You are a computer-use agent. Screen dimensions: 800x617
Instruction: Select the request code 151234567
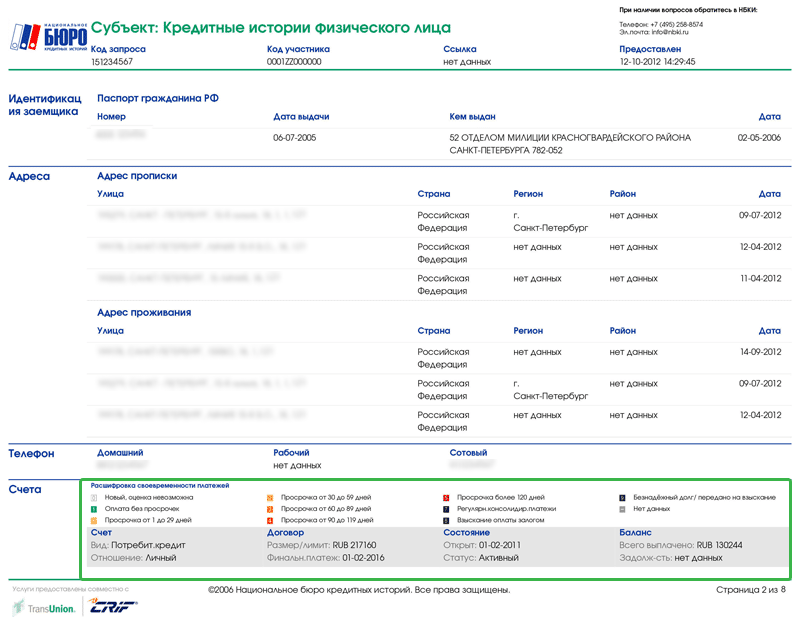[112, 62]
